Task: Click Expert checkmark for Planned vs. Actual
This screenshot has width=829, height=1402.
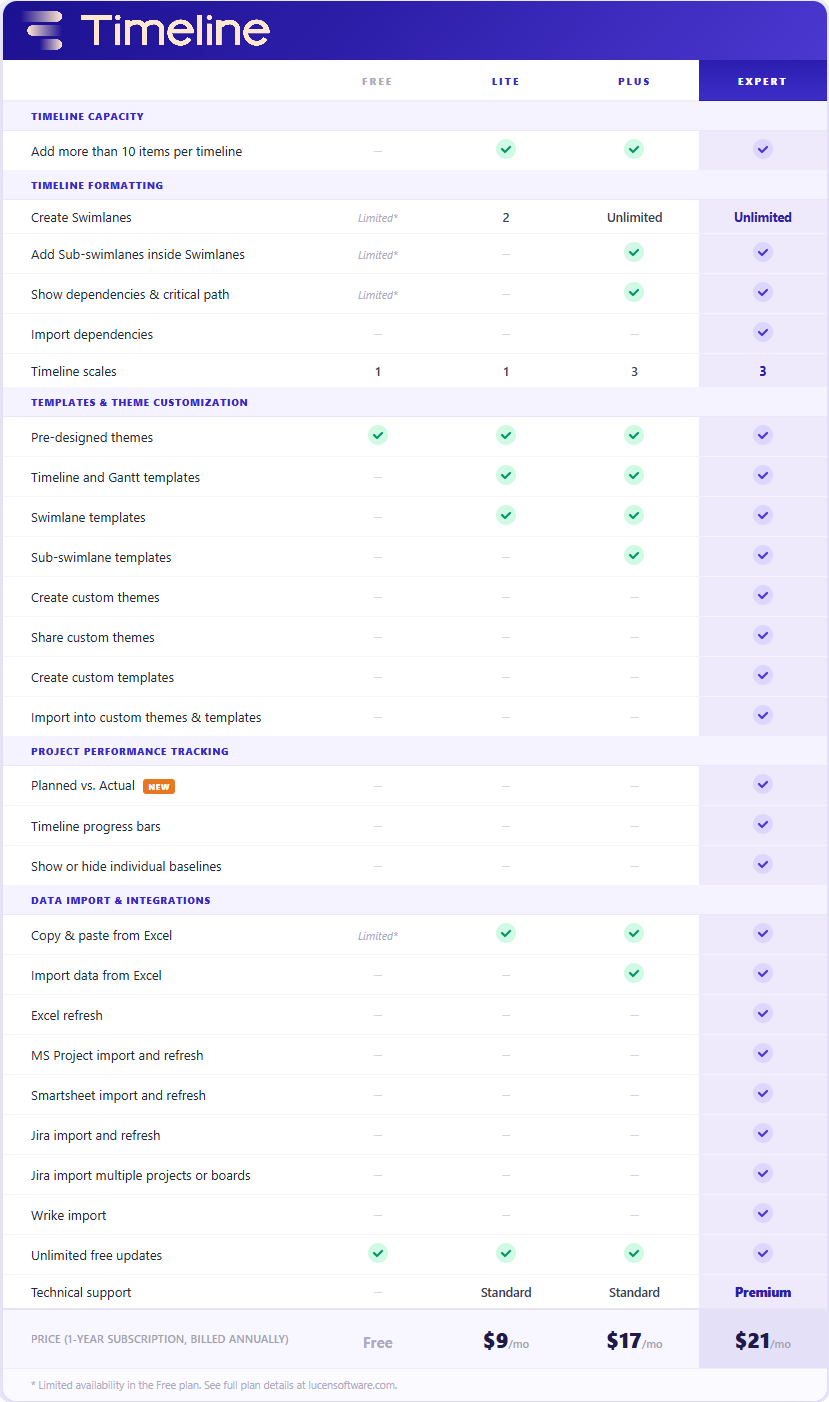Action: coord(763,784)
